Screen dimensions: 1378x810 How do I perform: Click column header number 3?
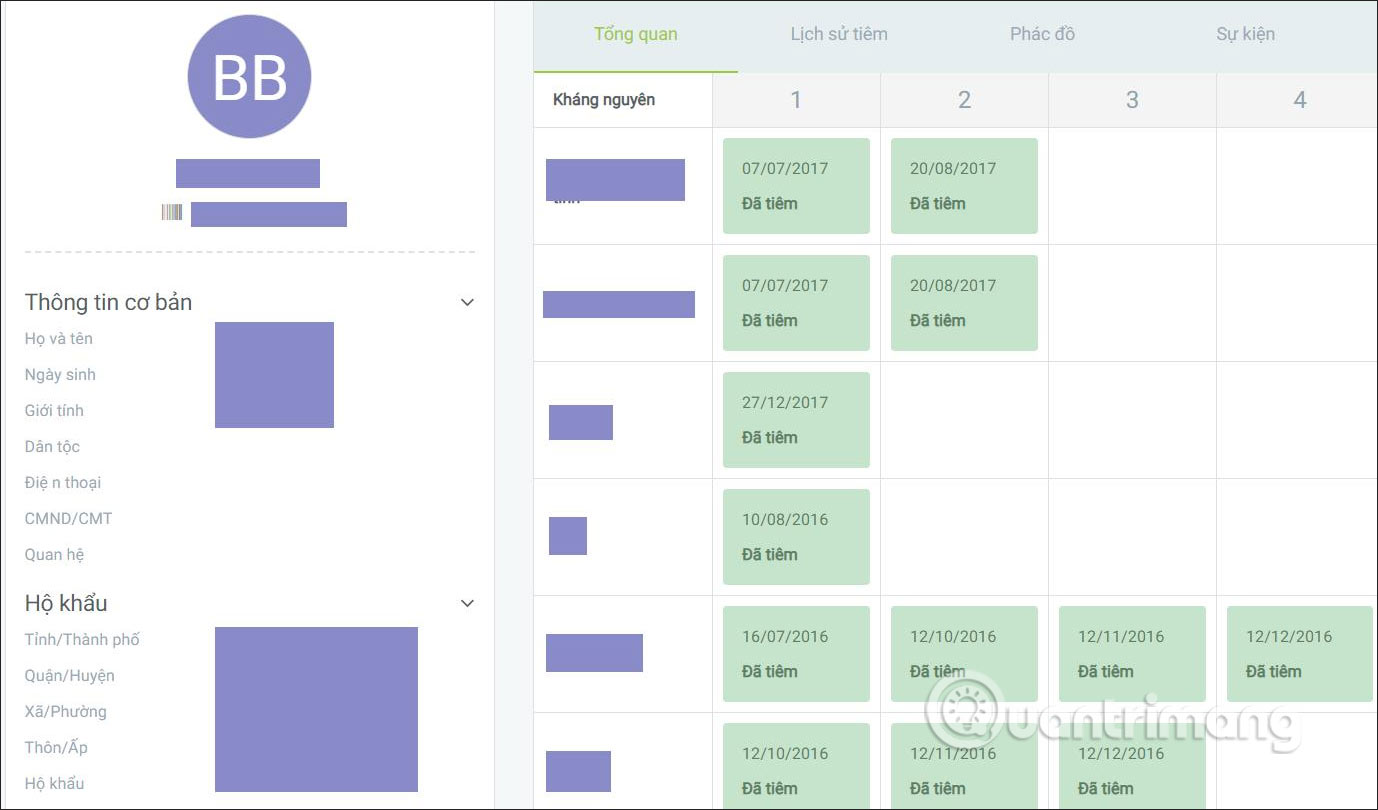[x=1132, y=100]
